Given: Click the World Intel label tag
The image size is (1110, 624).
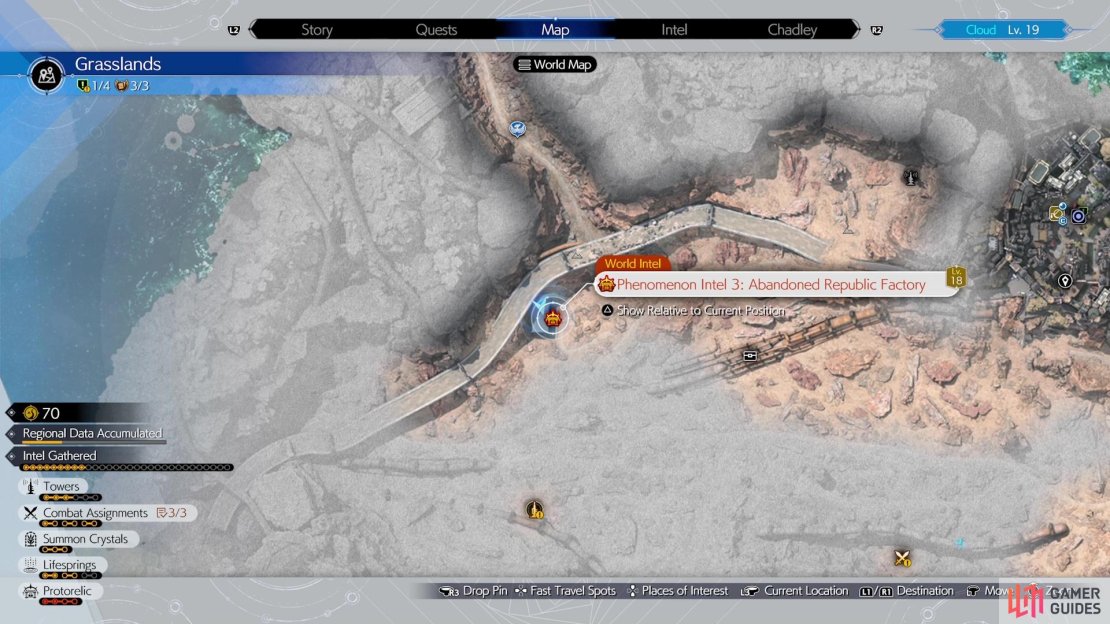Looking at the screenshot, I should point(632,263).
